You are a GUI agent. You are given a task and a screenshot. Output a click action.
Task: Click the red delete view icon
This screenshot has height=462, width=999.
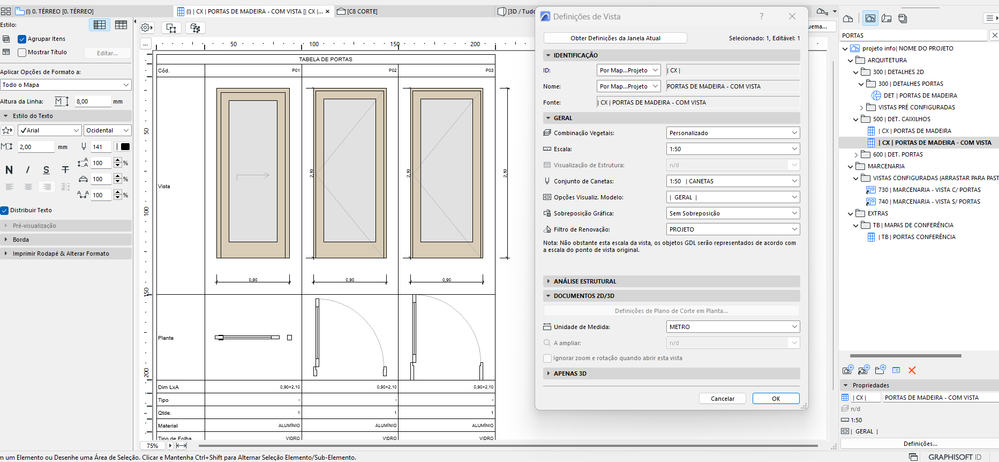(912, 370)
